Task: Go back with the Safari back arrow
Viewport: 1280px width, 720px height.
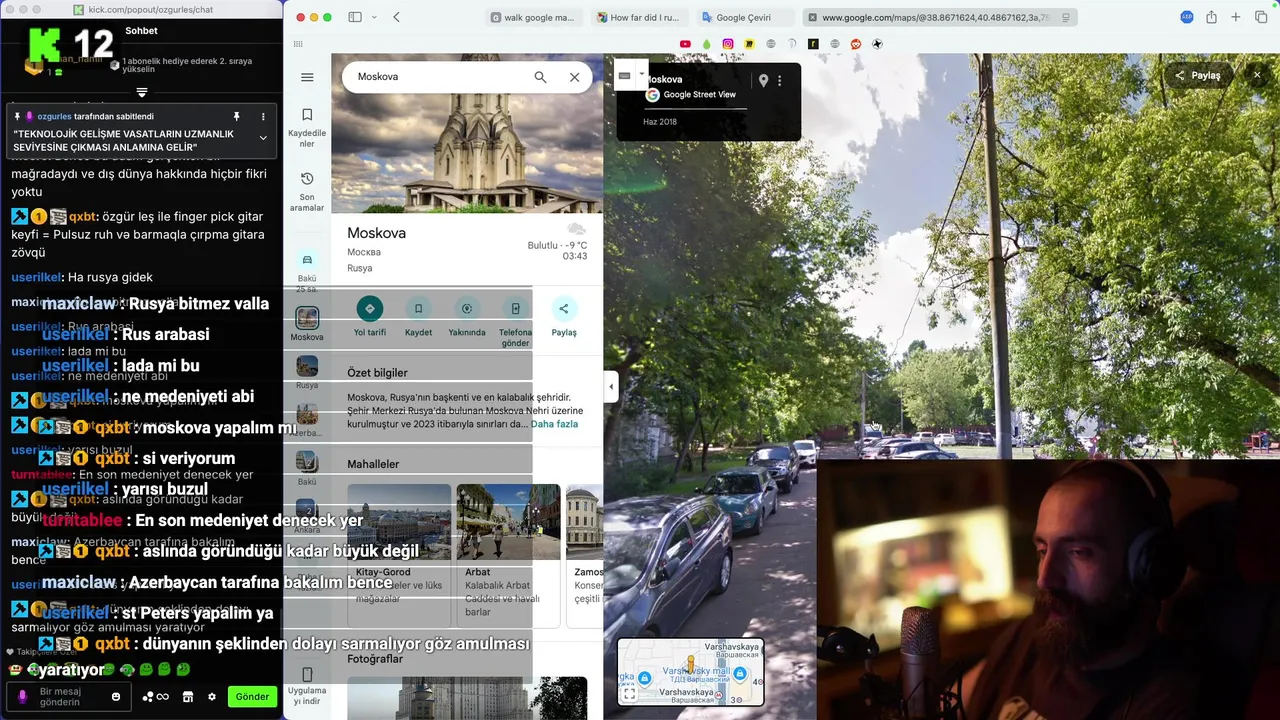Action: pos(397,17)
